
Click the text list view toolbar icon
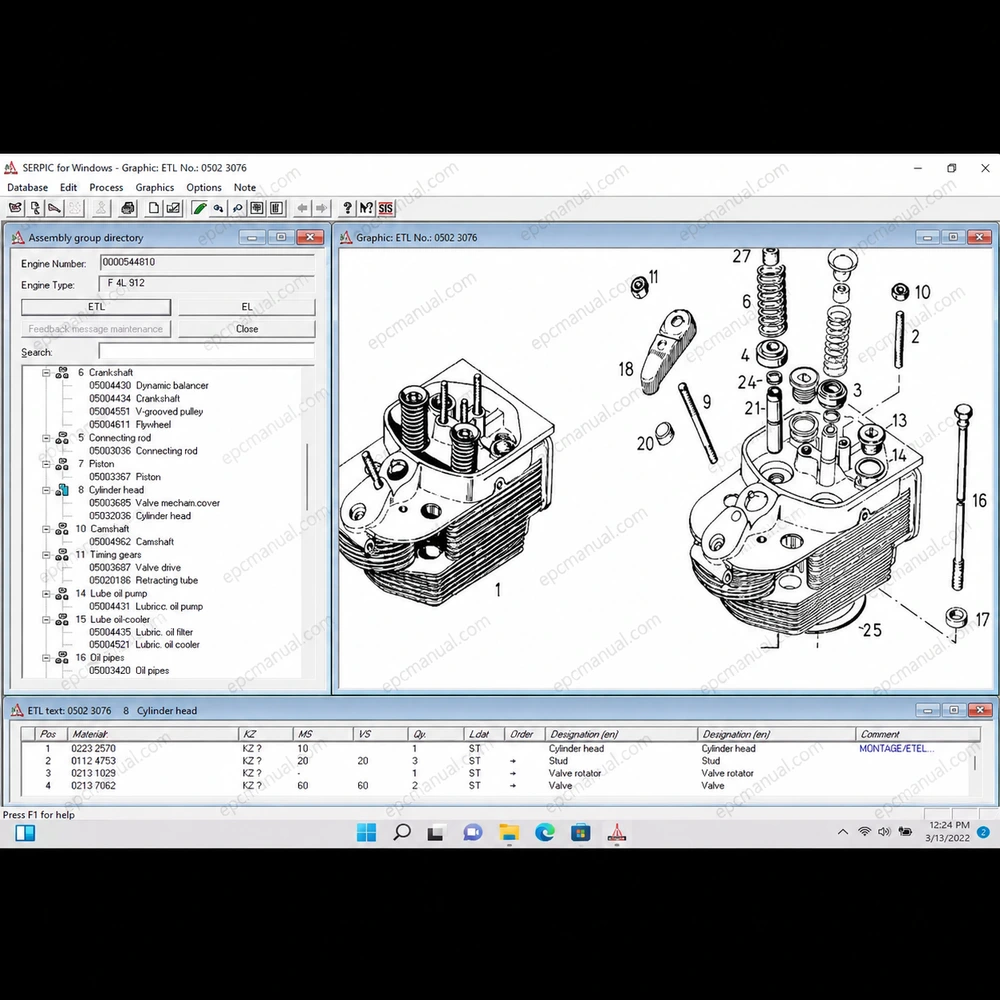[x=276, y=208]
